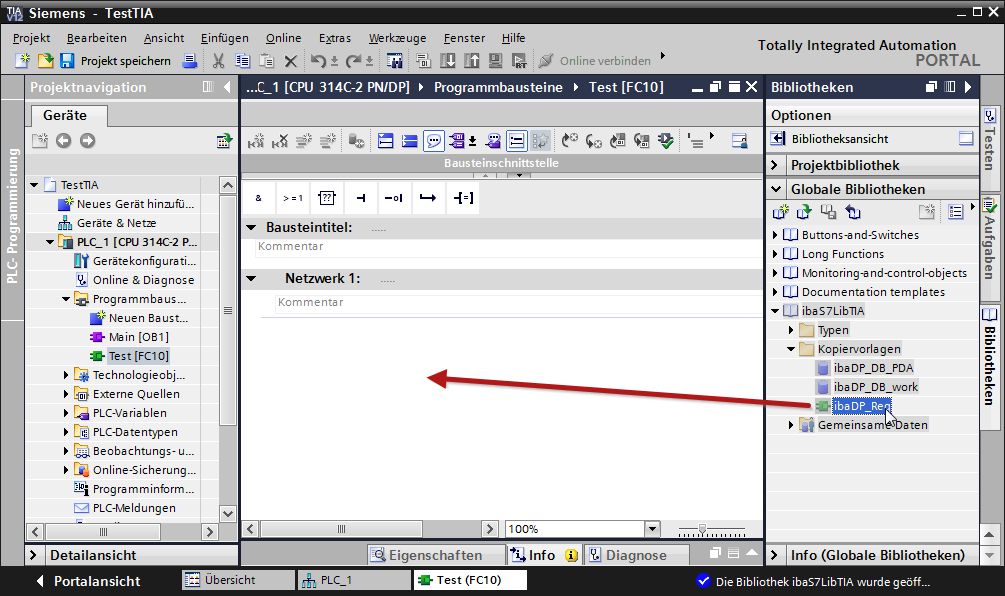Collapse the TestTIA project tree node
Image resolution: width=1005 pixels, height=596 pixels.
pyautogui.click(x=35, y=185)
